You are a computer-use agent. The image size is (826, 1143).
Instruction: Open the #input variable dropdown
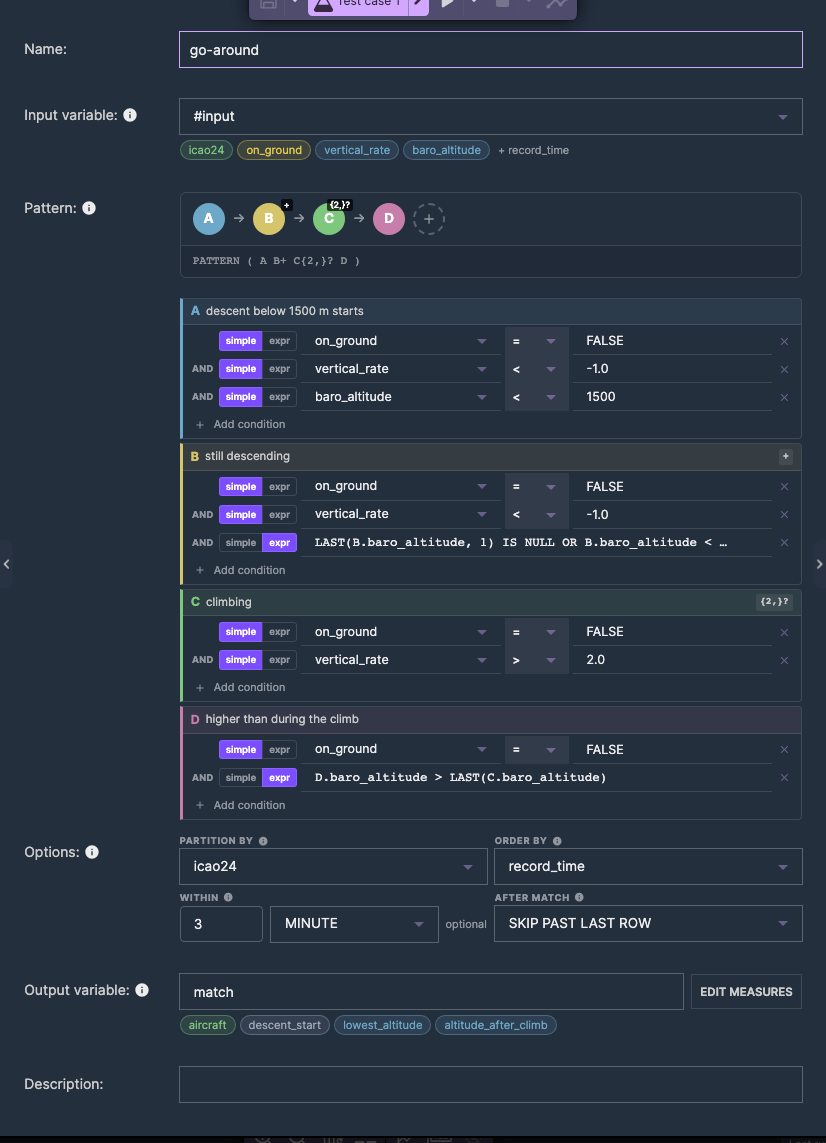(491, 117)
